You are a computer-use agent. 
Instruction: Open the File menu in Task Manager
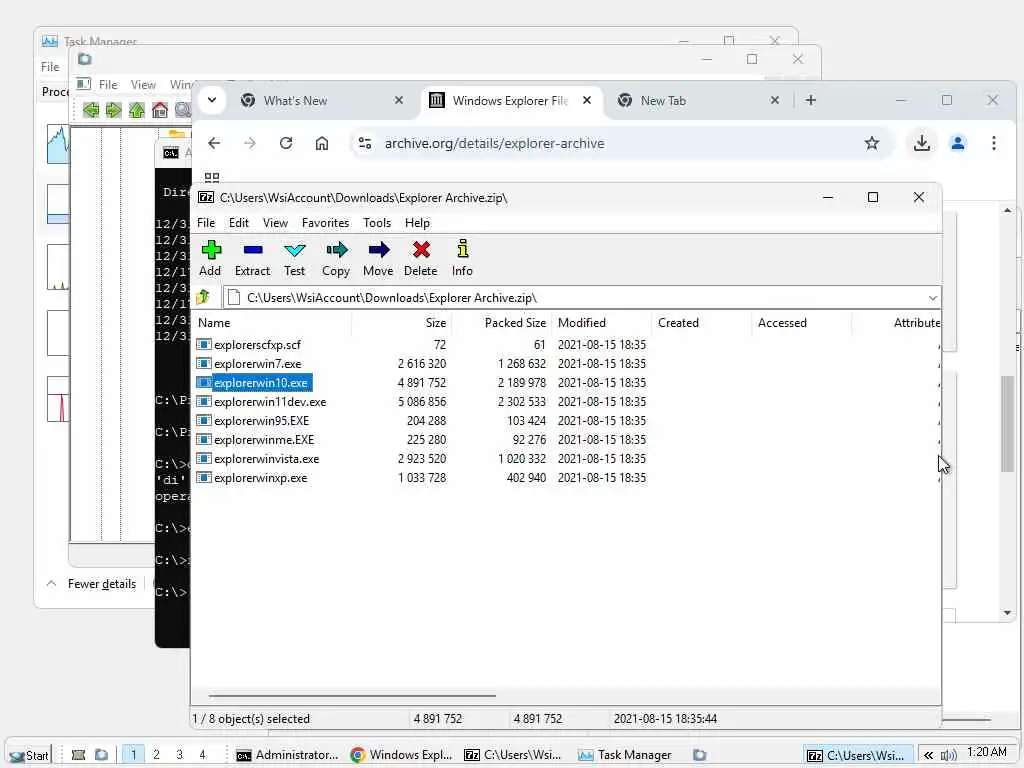point(50,67)
